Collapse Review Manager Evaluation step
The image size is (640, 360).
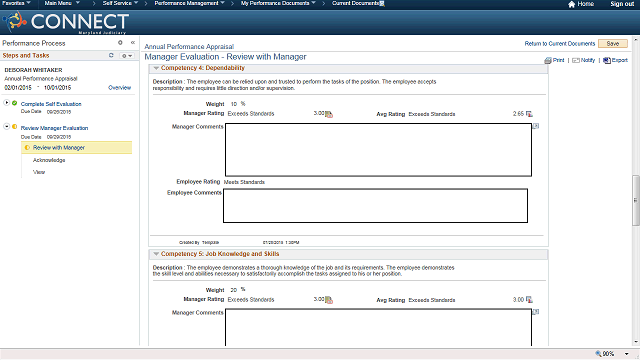(x=7, y=127)
